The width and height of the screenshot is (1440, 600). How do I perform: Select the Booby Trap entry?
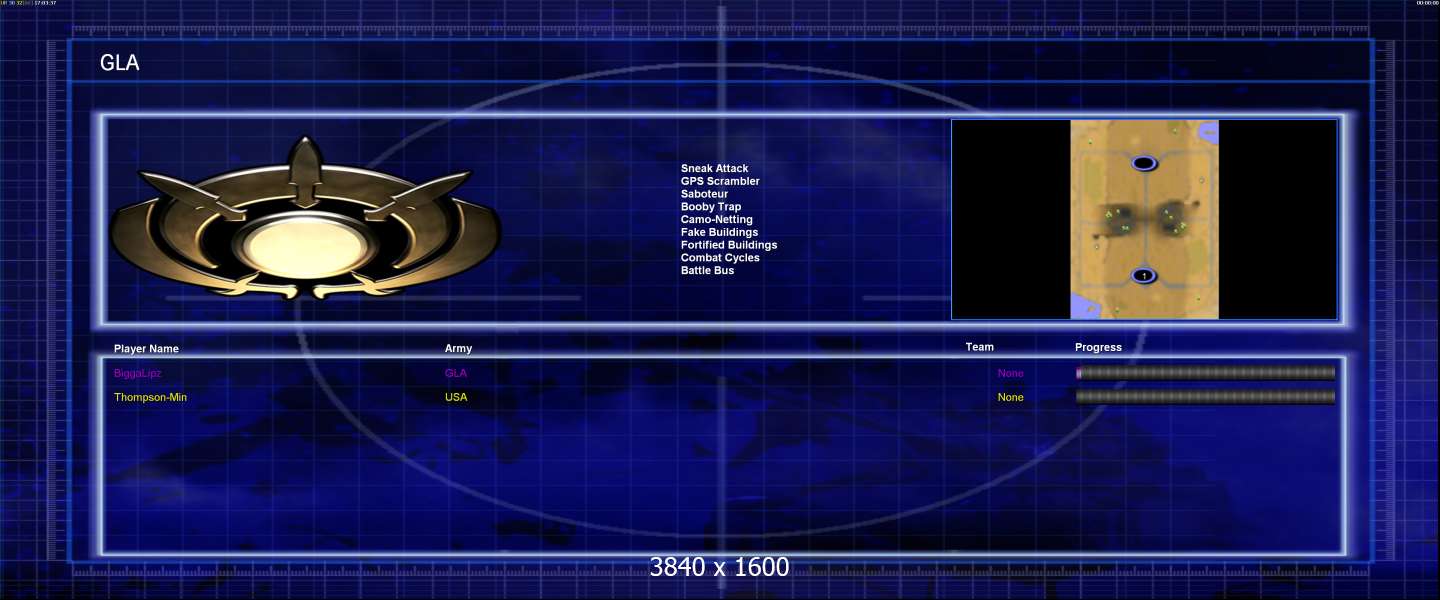click(x=711, y=207)
